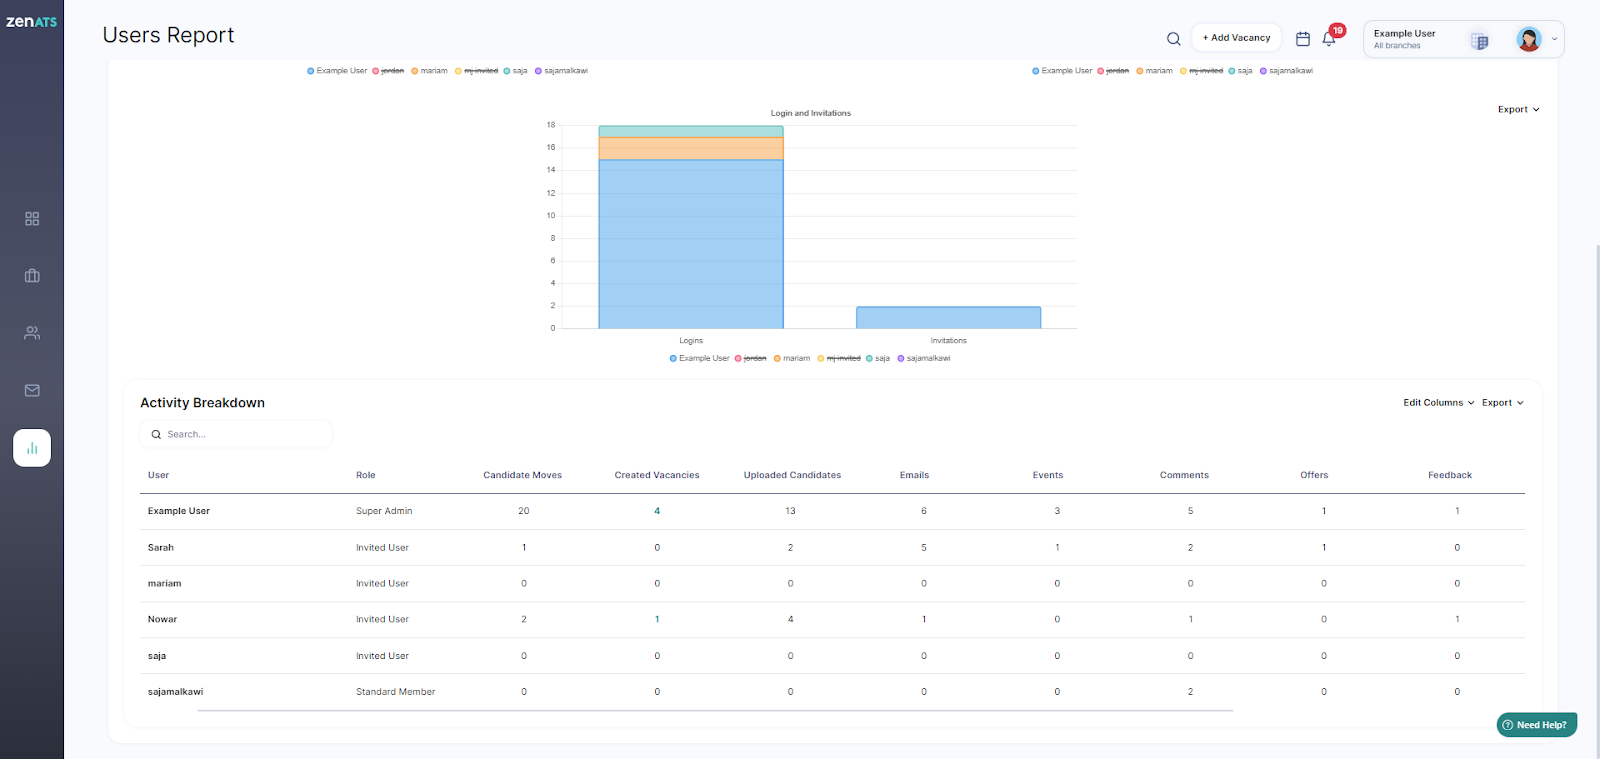Select the Sarah row name
Screen dimensions: 1600x759
(x=161, y=548)
